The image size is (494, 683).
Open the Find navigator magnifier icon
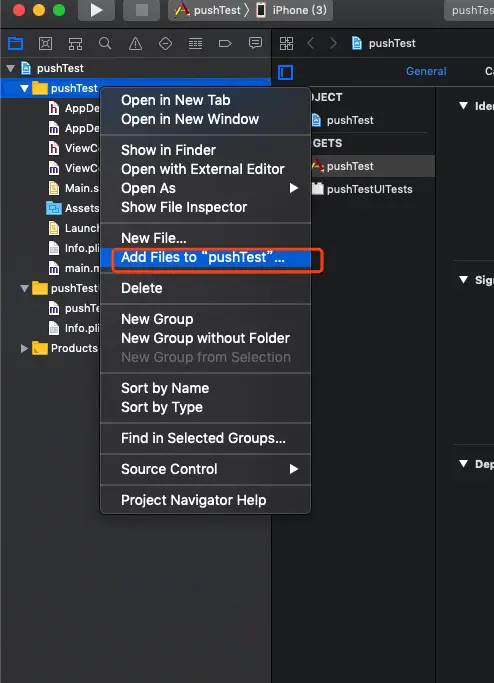(x=105, y=43)
